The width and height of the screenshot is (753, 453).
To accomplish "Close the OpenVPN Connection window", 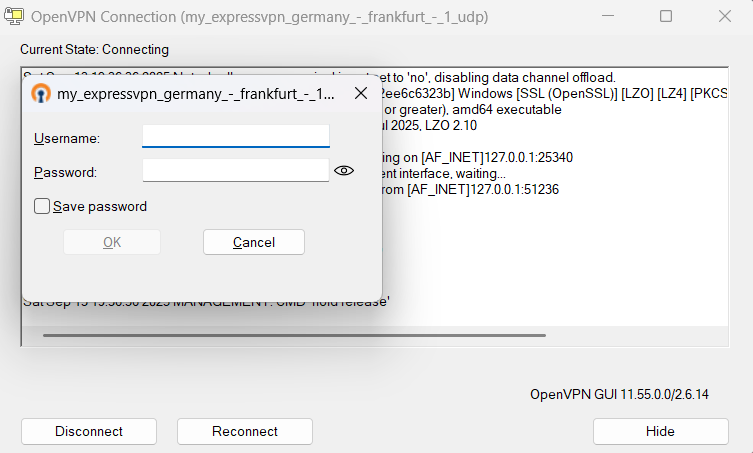I will click(725, 16).
